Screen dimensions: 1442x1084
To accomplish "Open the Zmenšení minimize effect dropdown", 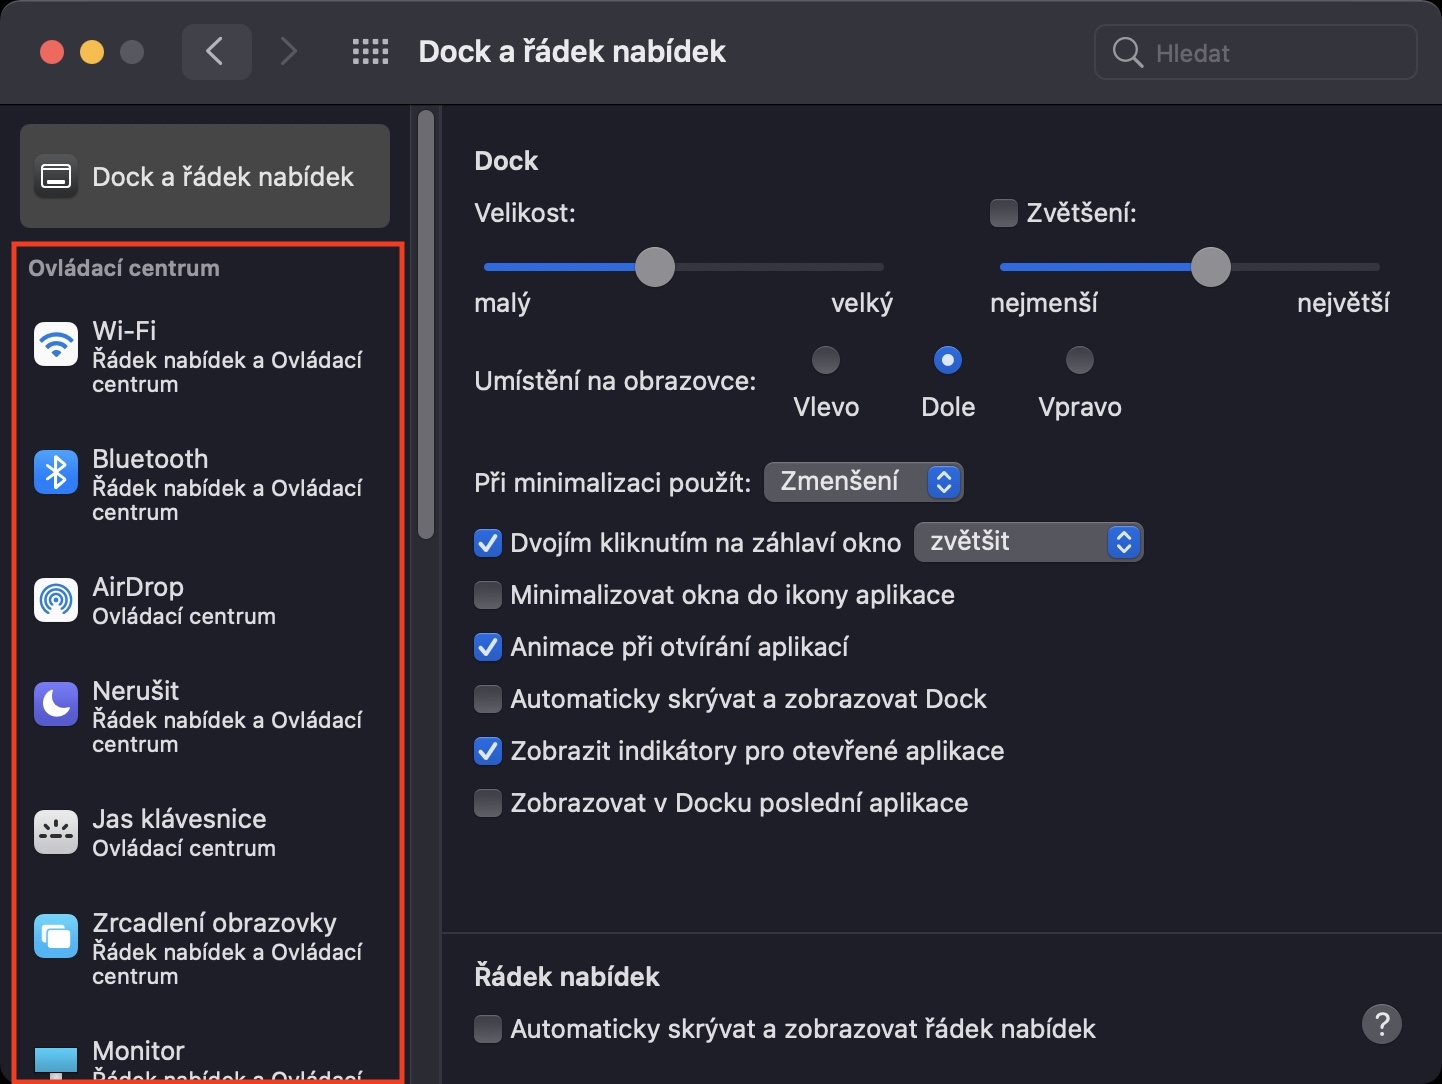I will [x=863, y=482].
